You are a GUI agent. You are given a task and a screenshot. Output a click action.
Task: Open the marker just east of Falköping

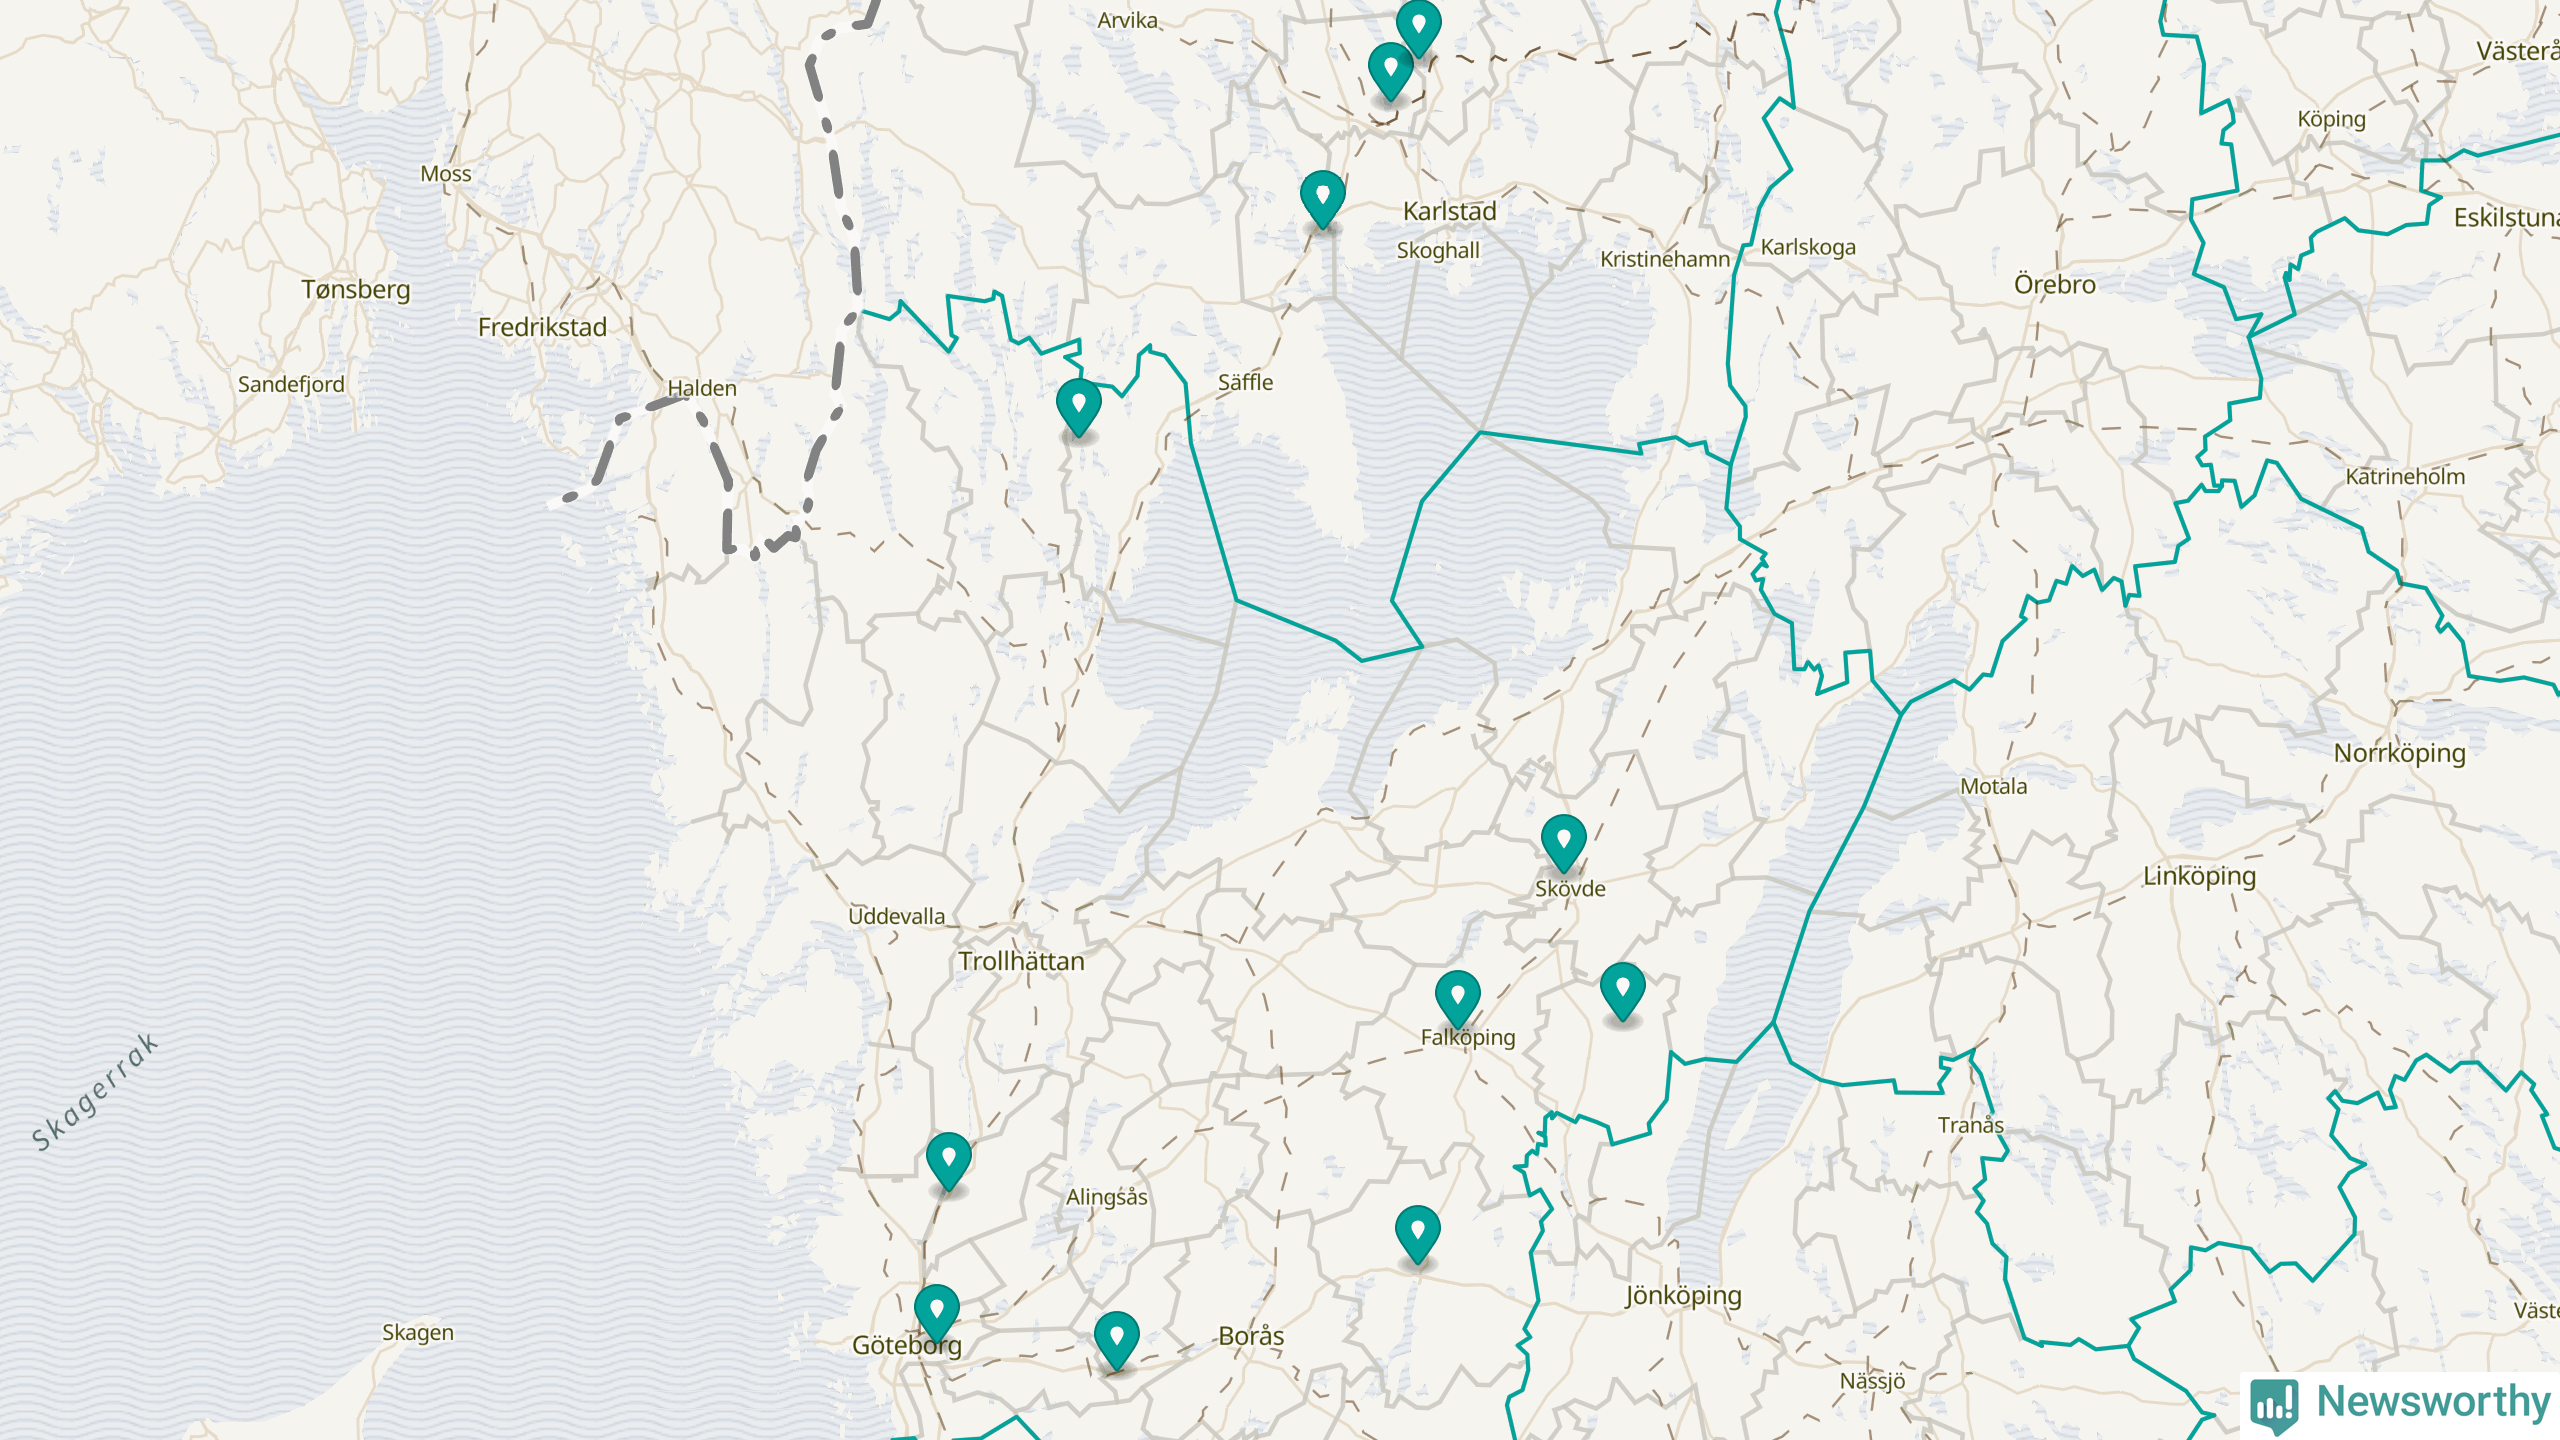(x=1622, y=991)
